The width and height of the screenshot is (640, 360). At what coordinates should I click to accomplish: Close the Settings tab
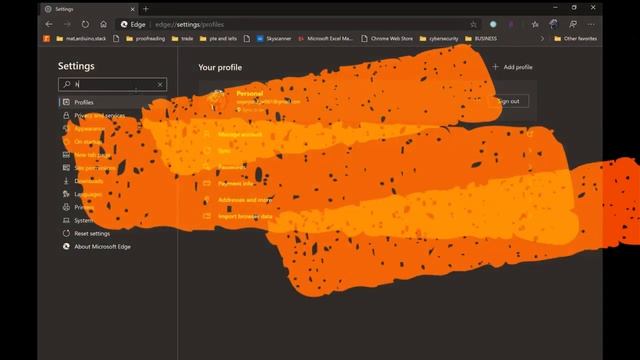coord(132,9)
